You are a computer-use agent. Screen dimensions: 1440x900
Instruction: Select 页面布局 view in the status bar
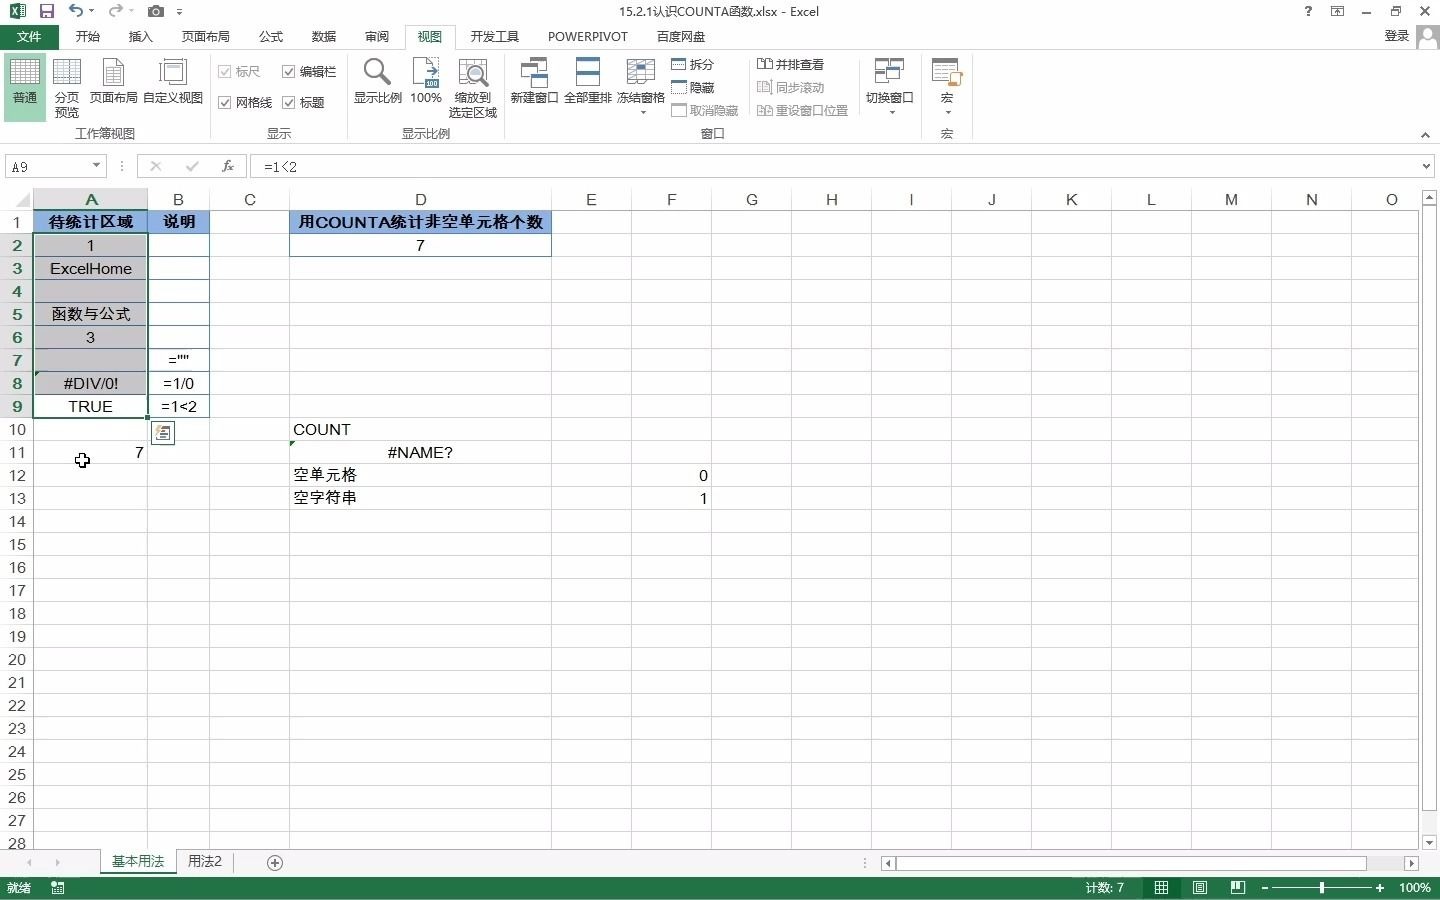click(1199, 888)
